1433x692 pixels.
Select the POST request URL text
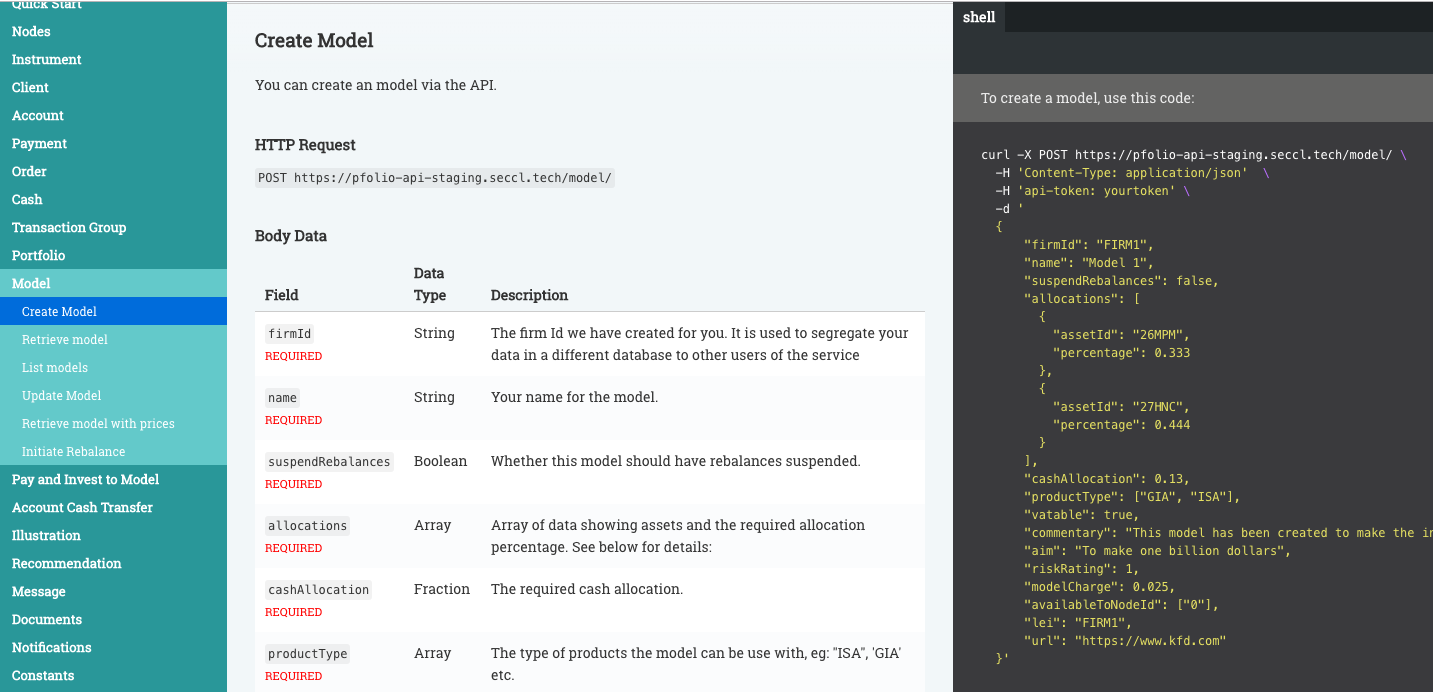click(x=434, y=177)
